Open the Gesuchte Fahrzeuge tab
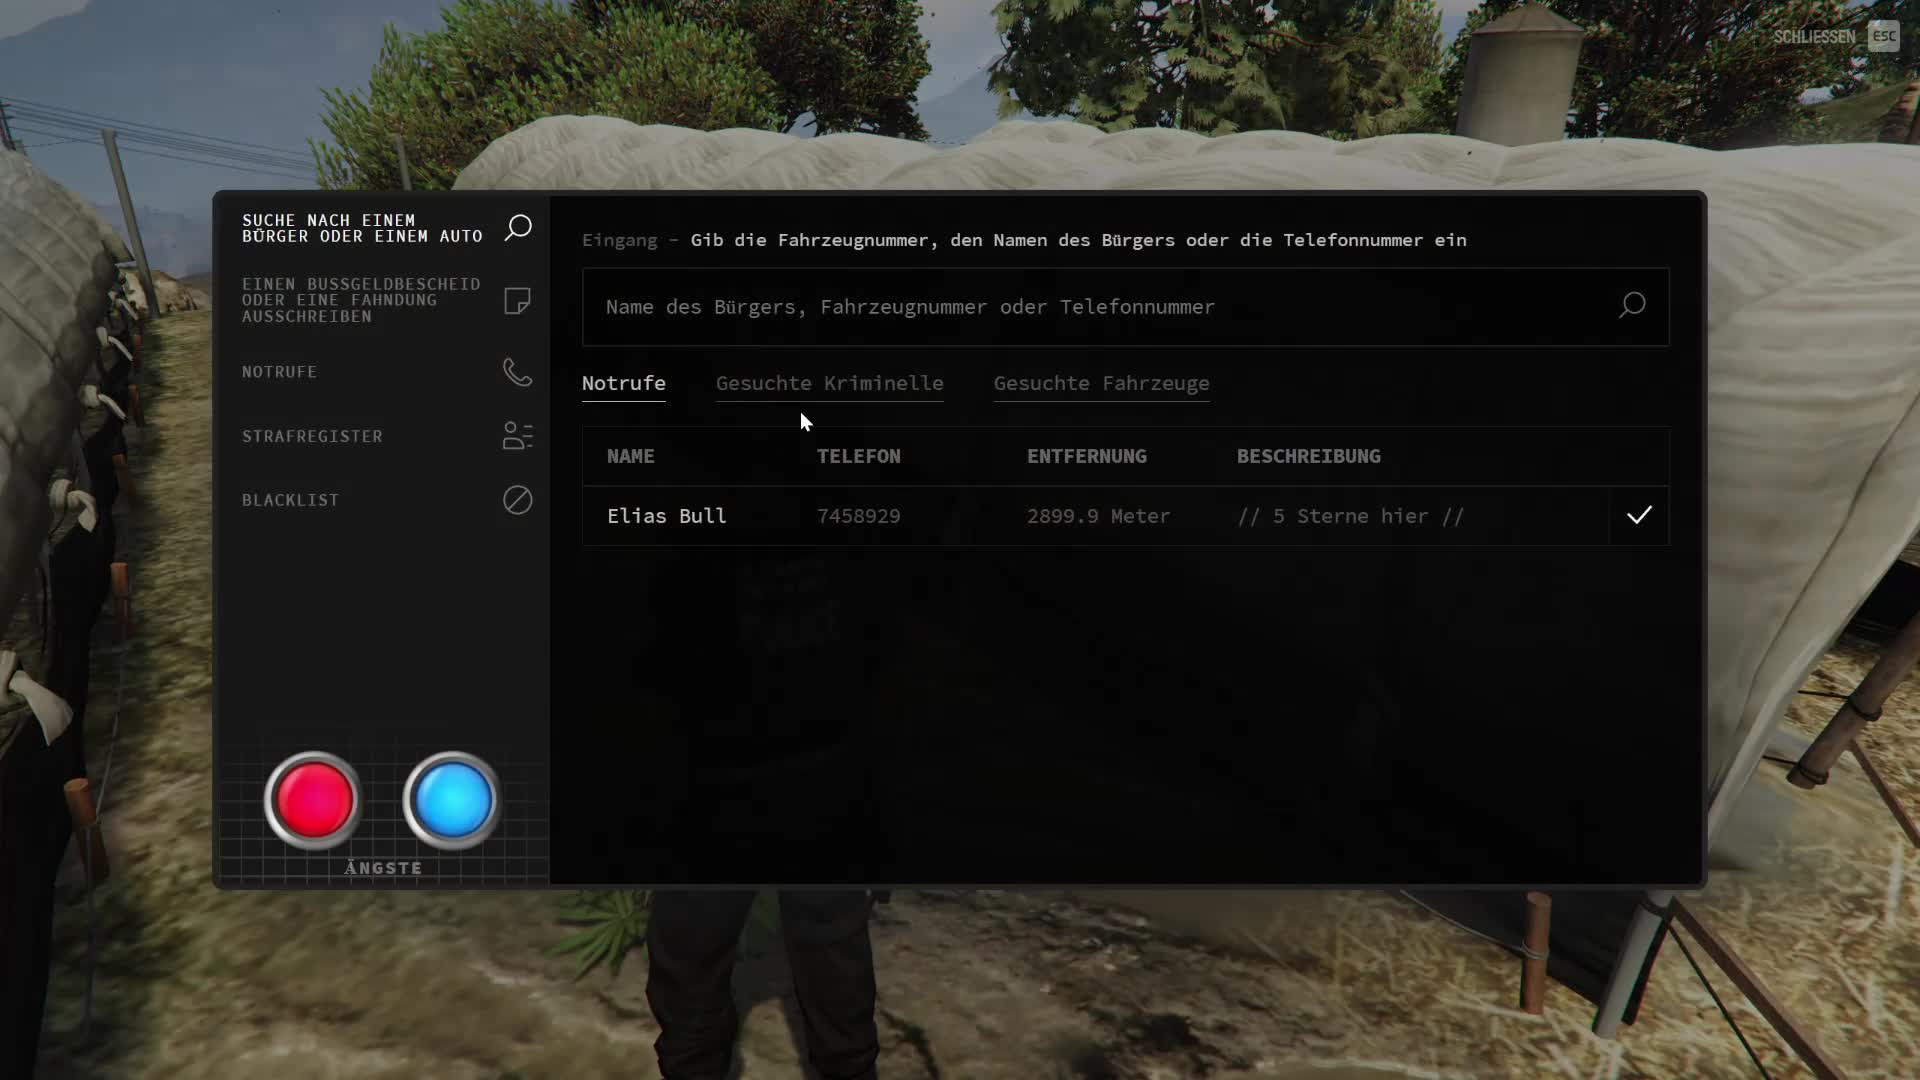This screenshot has height=1080, width=1920. coord(1101,383)
